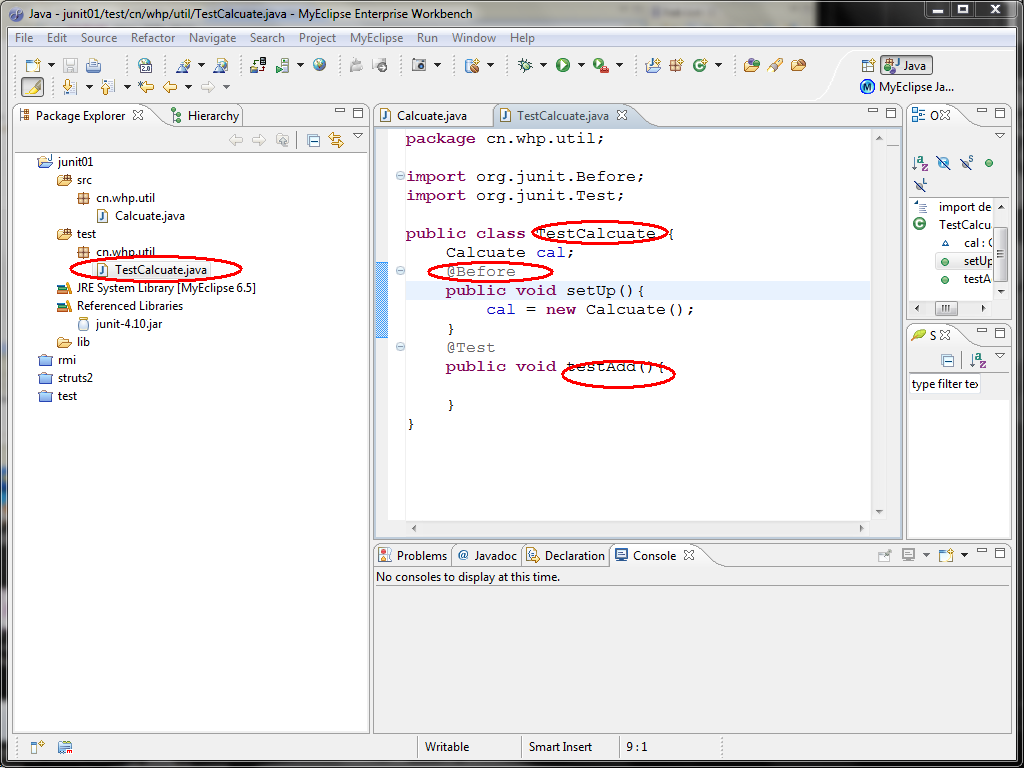1024x768 pixels.
Task: Open the MyEclipse menu
Action: [x=376, y=38]
